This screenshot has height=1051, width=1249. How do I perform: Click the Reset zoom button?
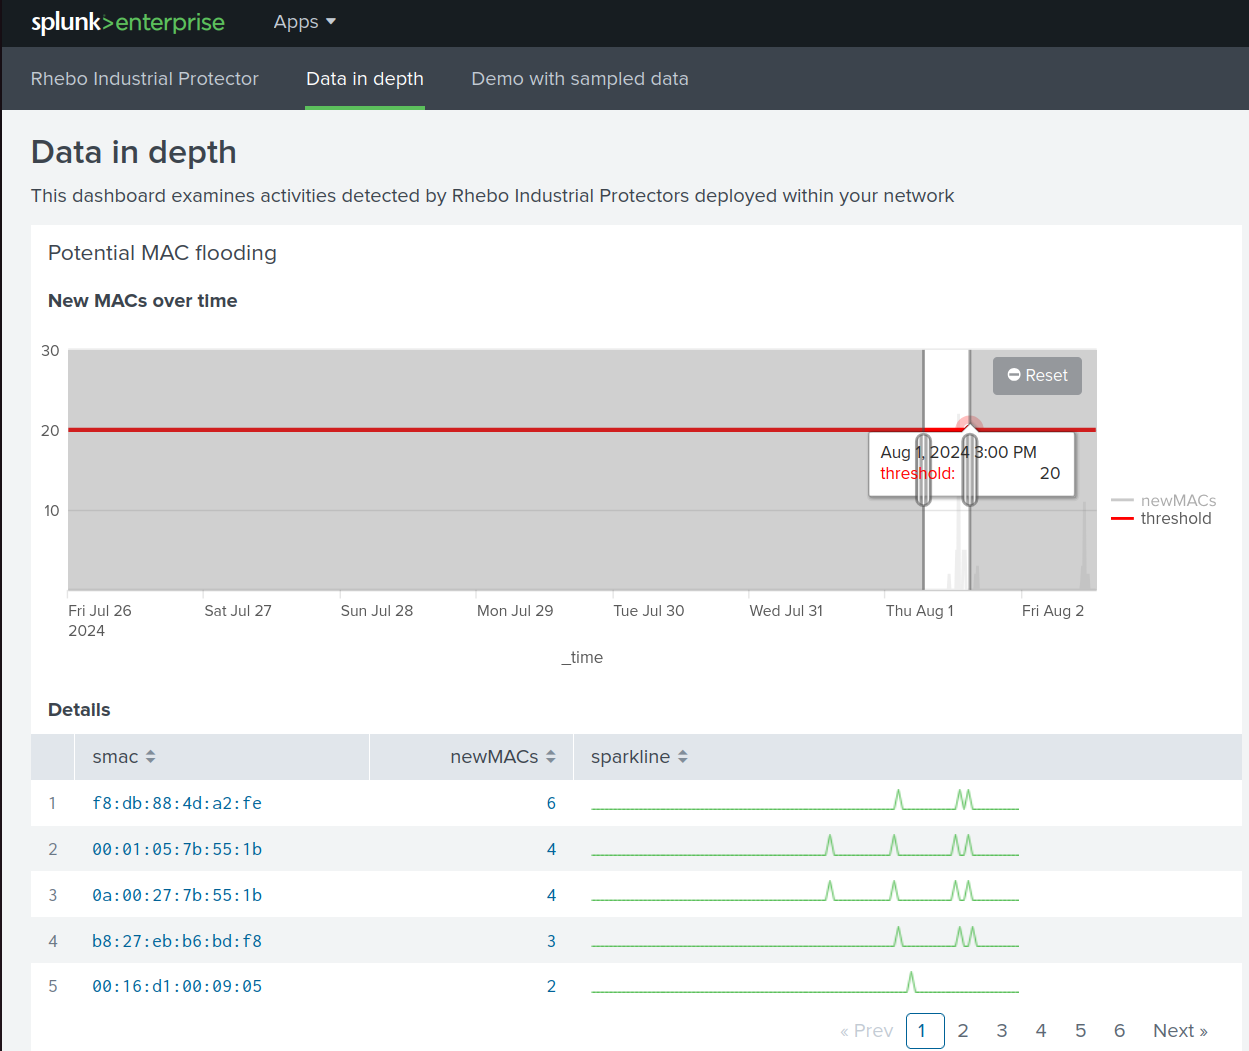click(x=1037, y=375)
